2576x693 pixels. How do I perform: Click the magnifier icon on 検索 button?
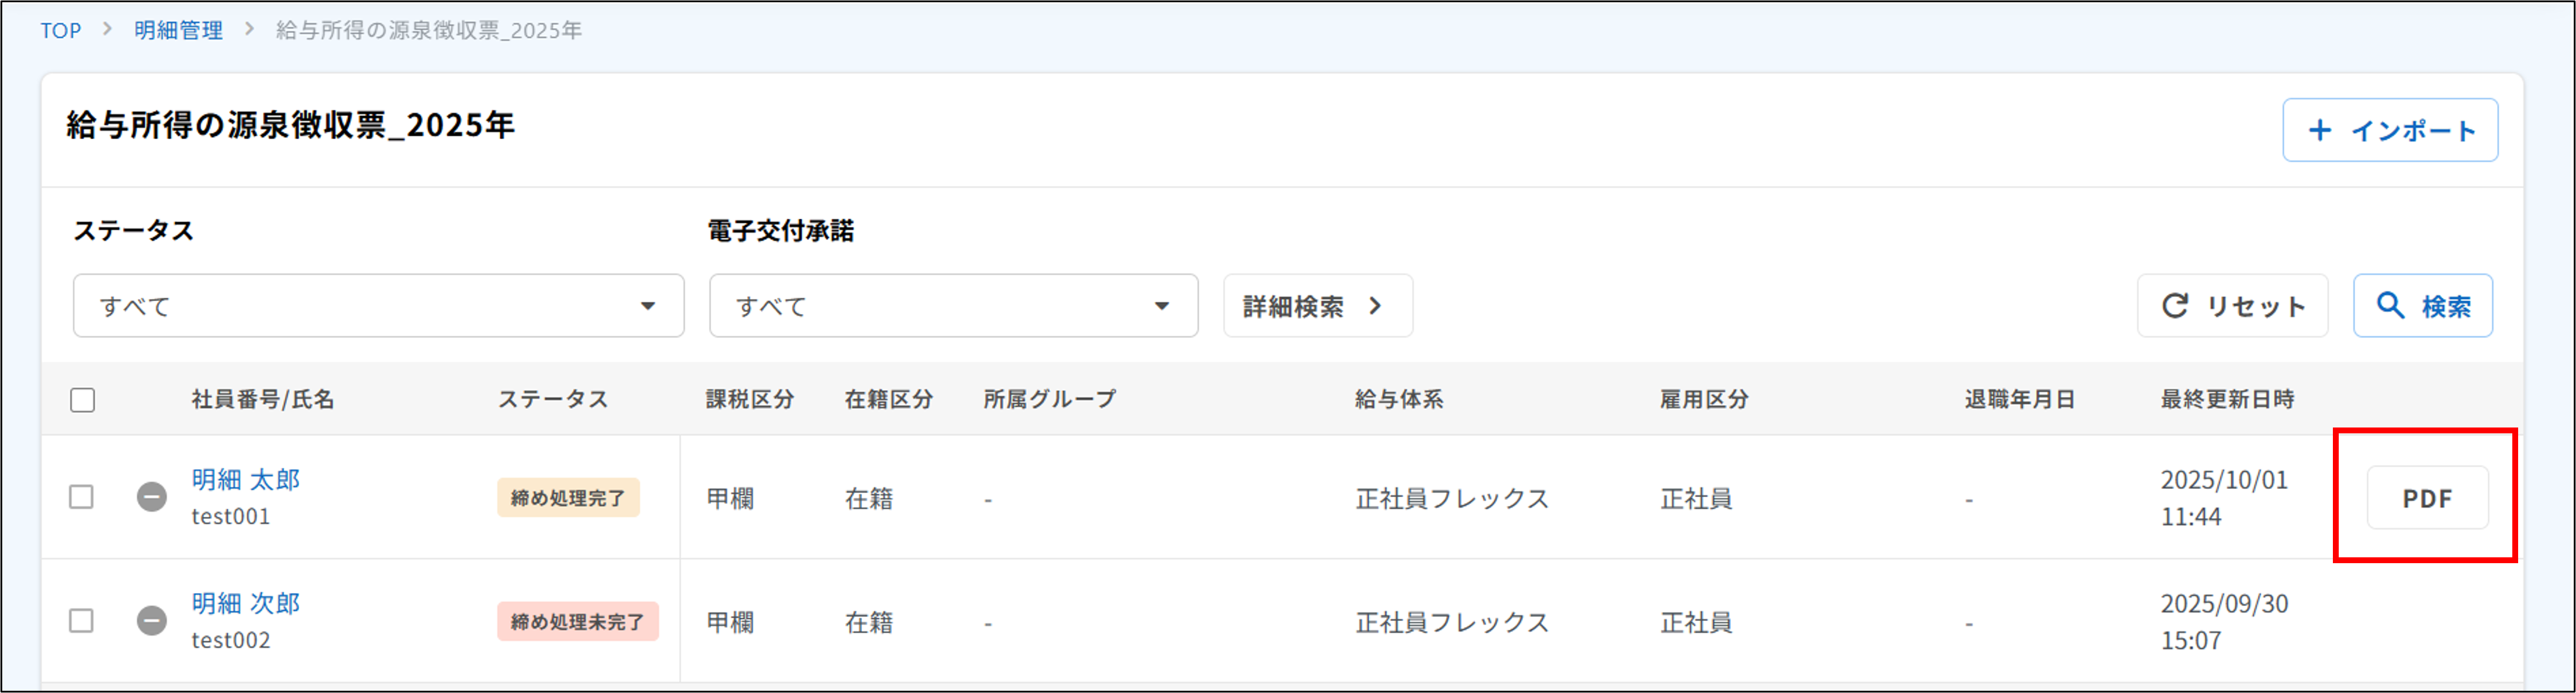(2390, 305)
